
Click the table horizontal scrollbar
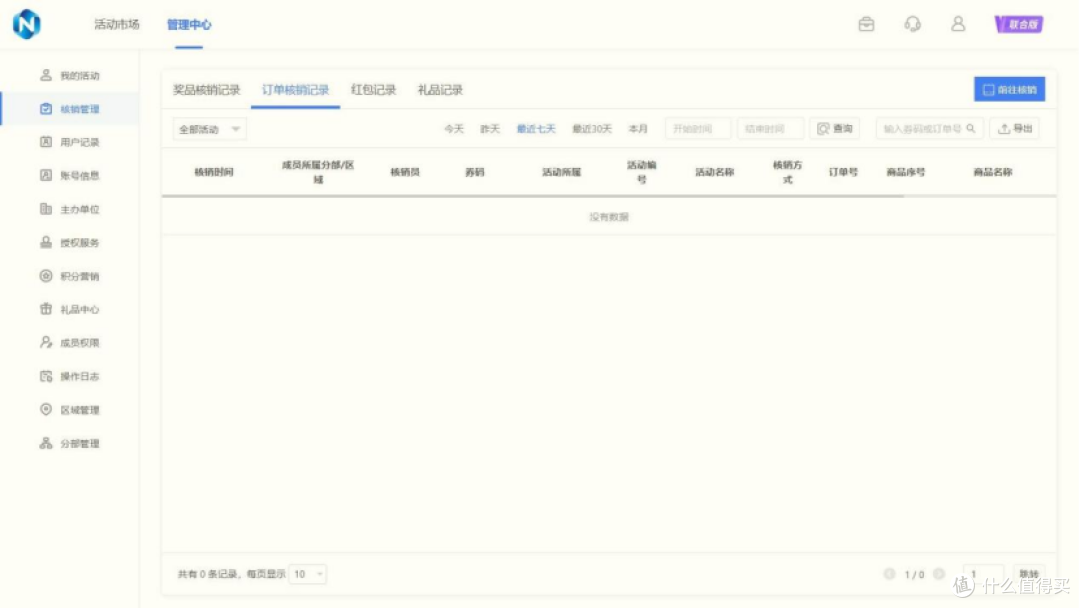[x=532, y=196]
